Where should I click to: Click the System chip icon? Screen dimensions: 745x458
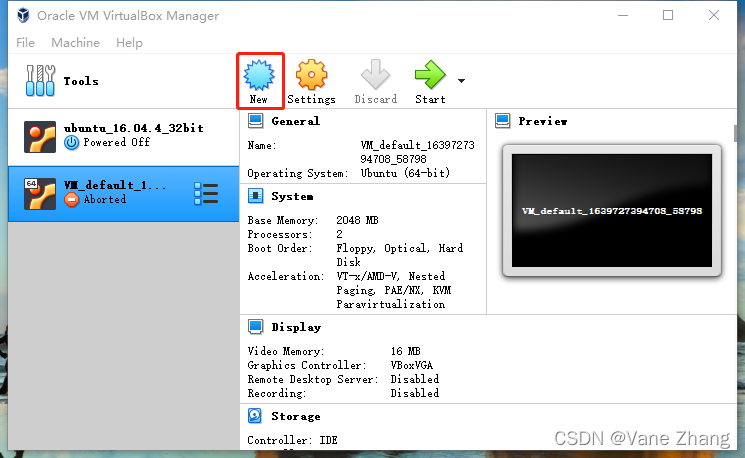(256, 196)
